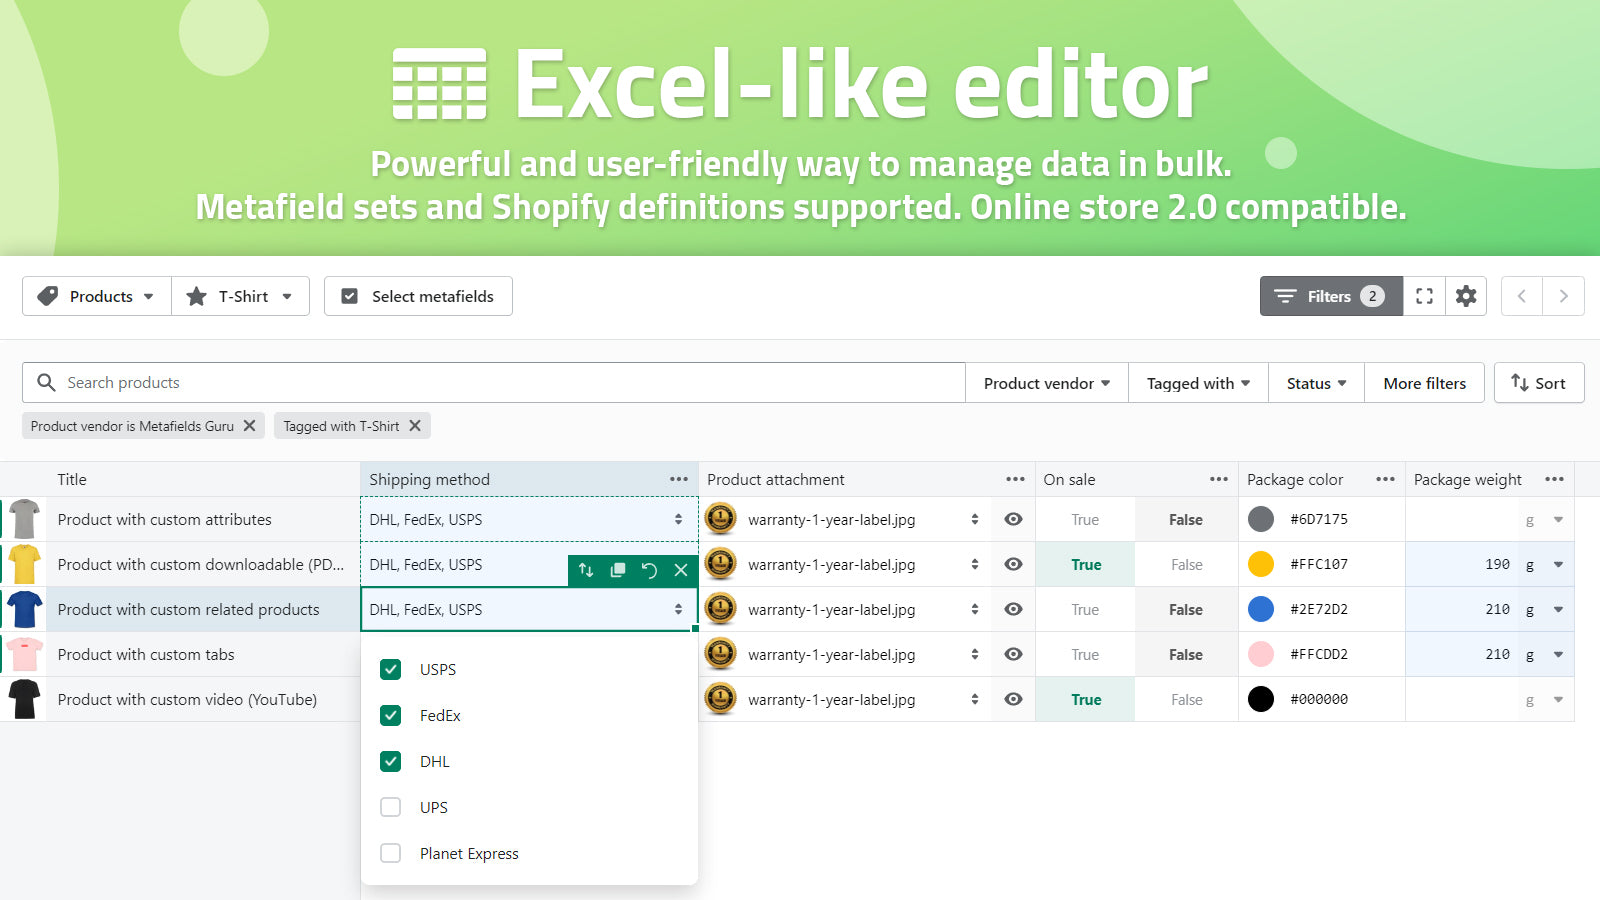Viewport: 1600px width, 900px height.
Task: Uncheck the DHL shipping method
Action: (390, 761)
